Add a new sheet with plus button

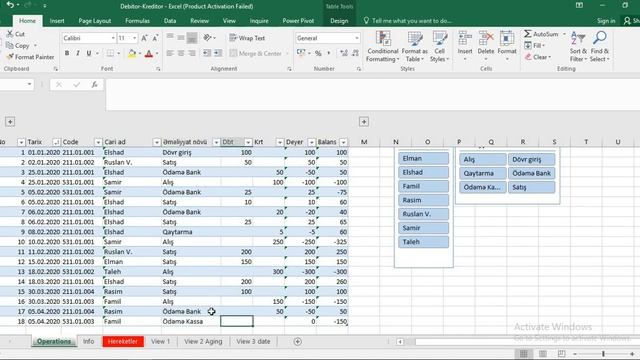[298, 342]
